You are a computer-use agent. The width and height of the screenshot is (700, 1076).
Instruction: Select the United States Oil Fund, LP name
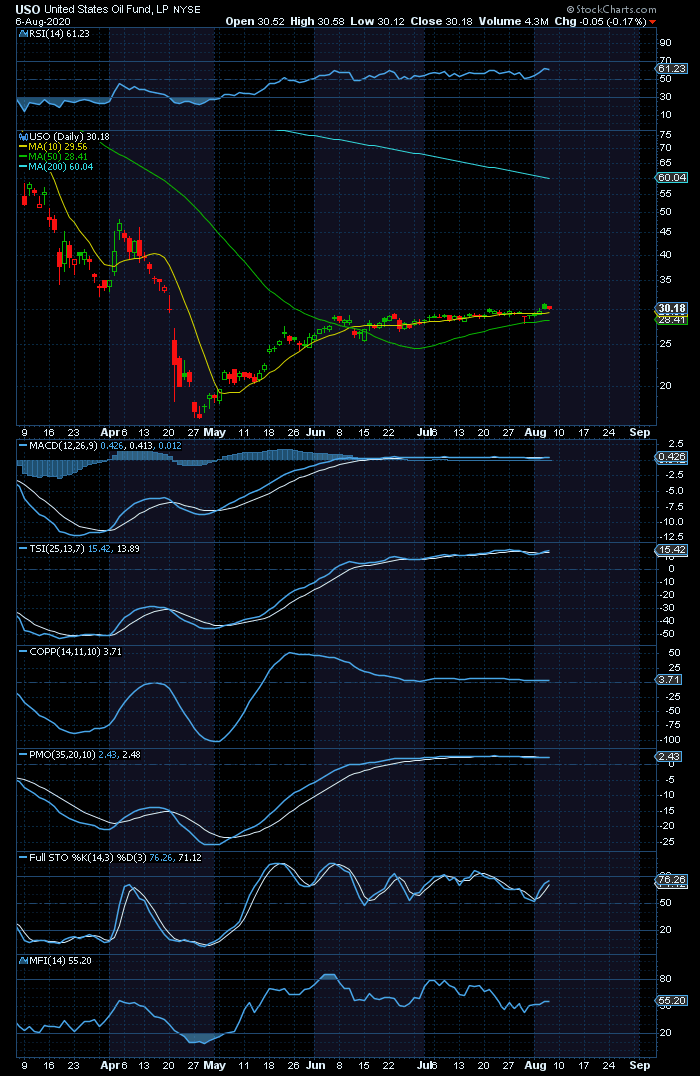[x=106, y=10]
